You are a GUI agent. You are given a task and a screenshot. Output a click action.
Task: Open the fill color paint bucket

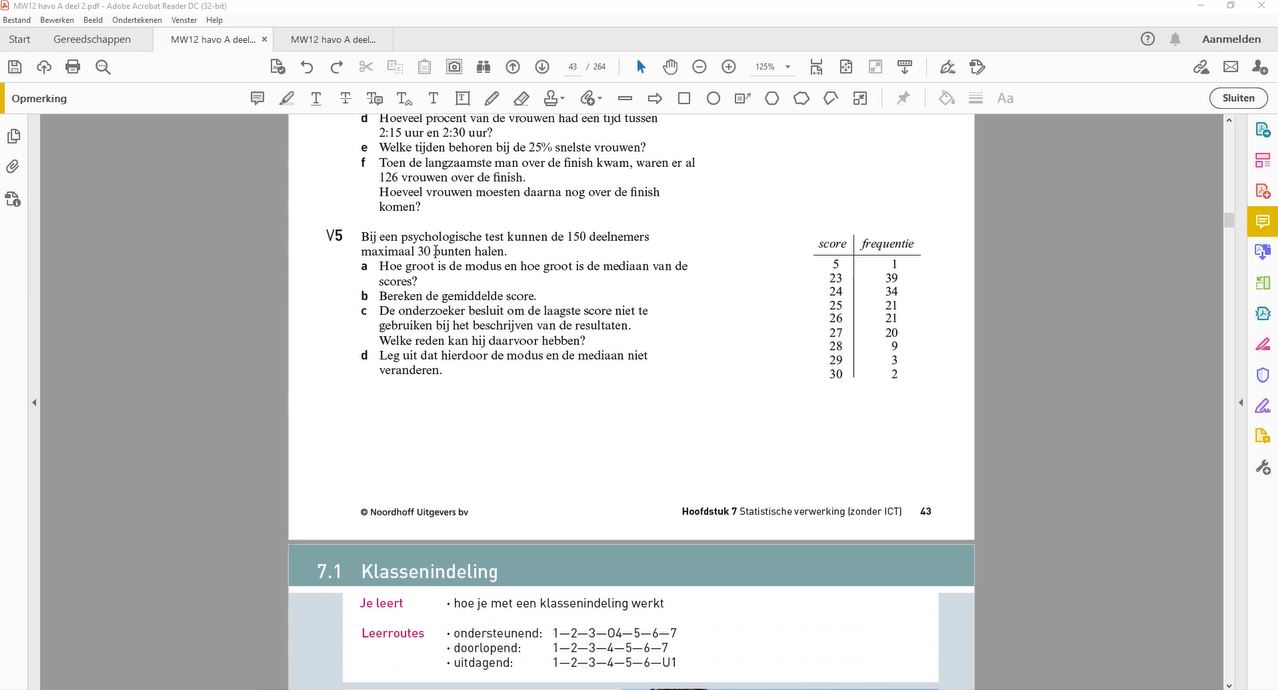(x=947, y=98)
